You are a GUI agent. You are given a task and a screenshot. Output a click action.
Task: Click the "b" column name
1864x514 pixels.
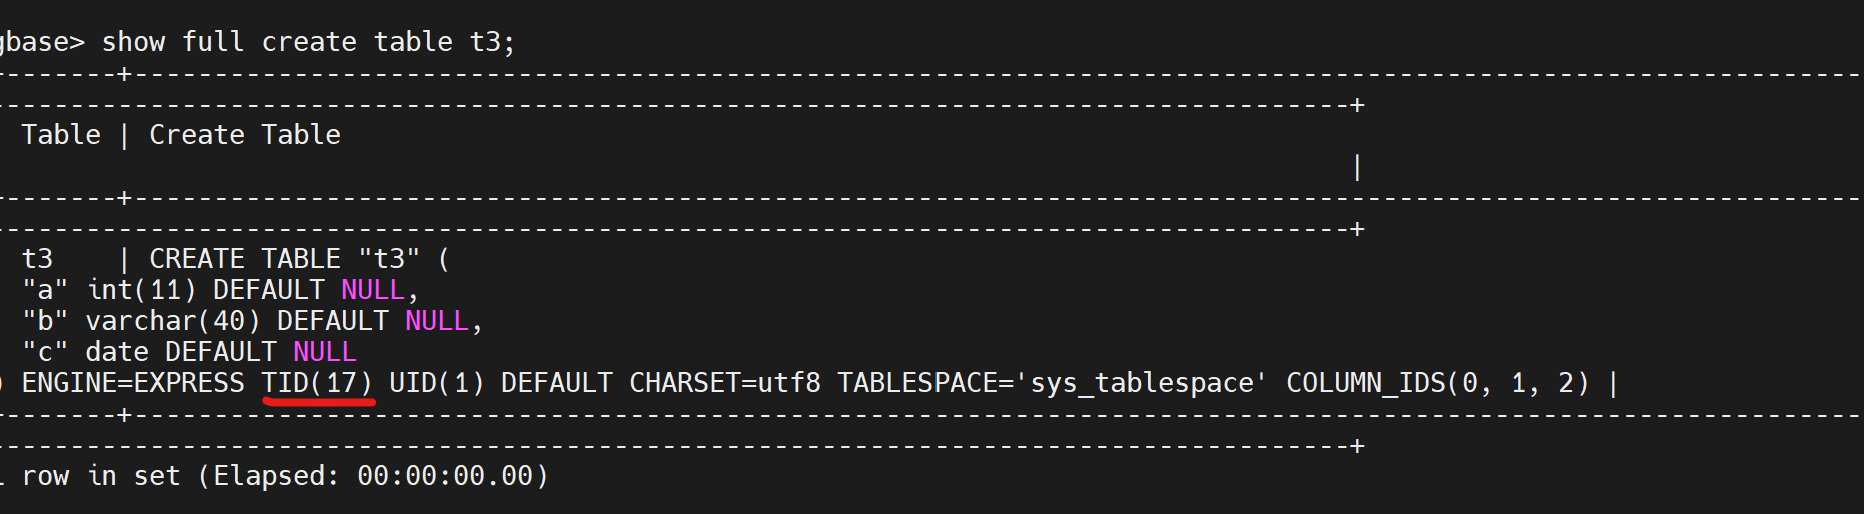click(45, 321)
